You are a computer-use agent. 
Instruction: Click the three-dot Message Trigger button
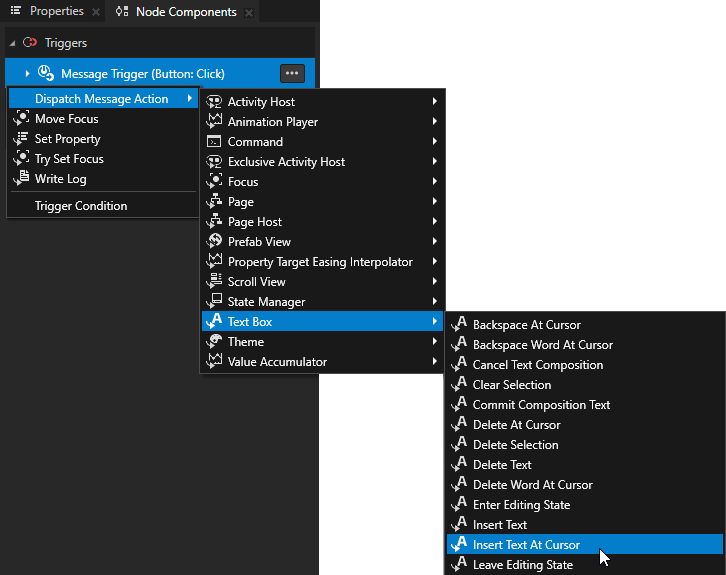[291, 73]
